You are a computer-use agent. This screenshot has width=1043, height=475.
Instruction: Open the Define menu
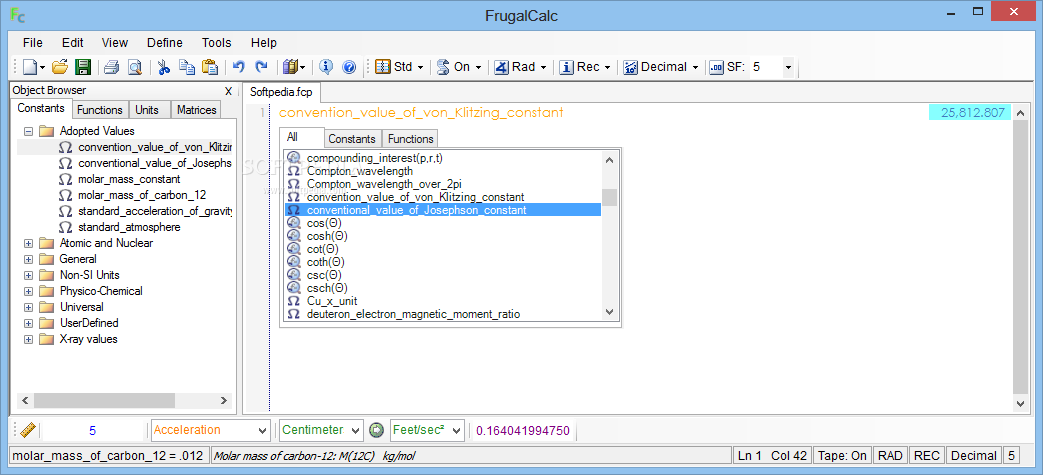(164, 43)
